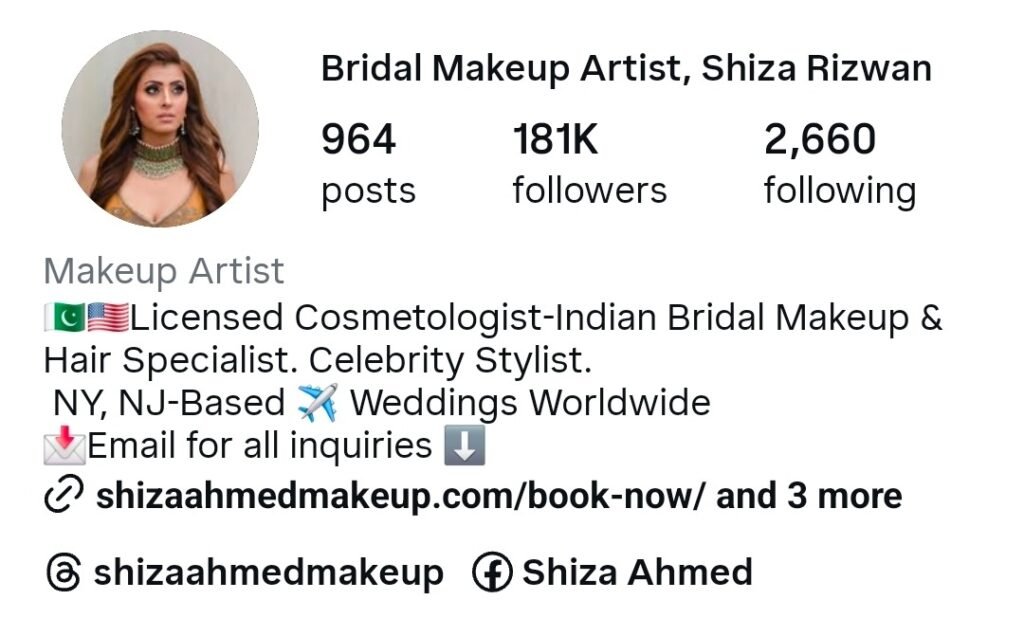
Task: Open the circular profile picture
Action: [x=160, y=129]
